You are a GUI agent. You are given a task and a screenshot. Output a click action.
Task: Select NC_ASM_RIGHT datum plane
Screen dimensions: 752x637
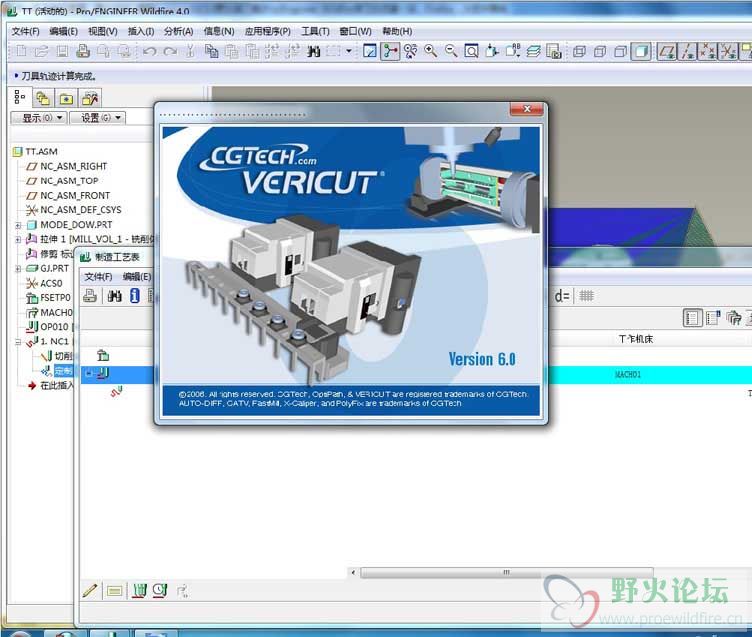tap(73, 166)
